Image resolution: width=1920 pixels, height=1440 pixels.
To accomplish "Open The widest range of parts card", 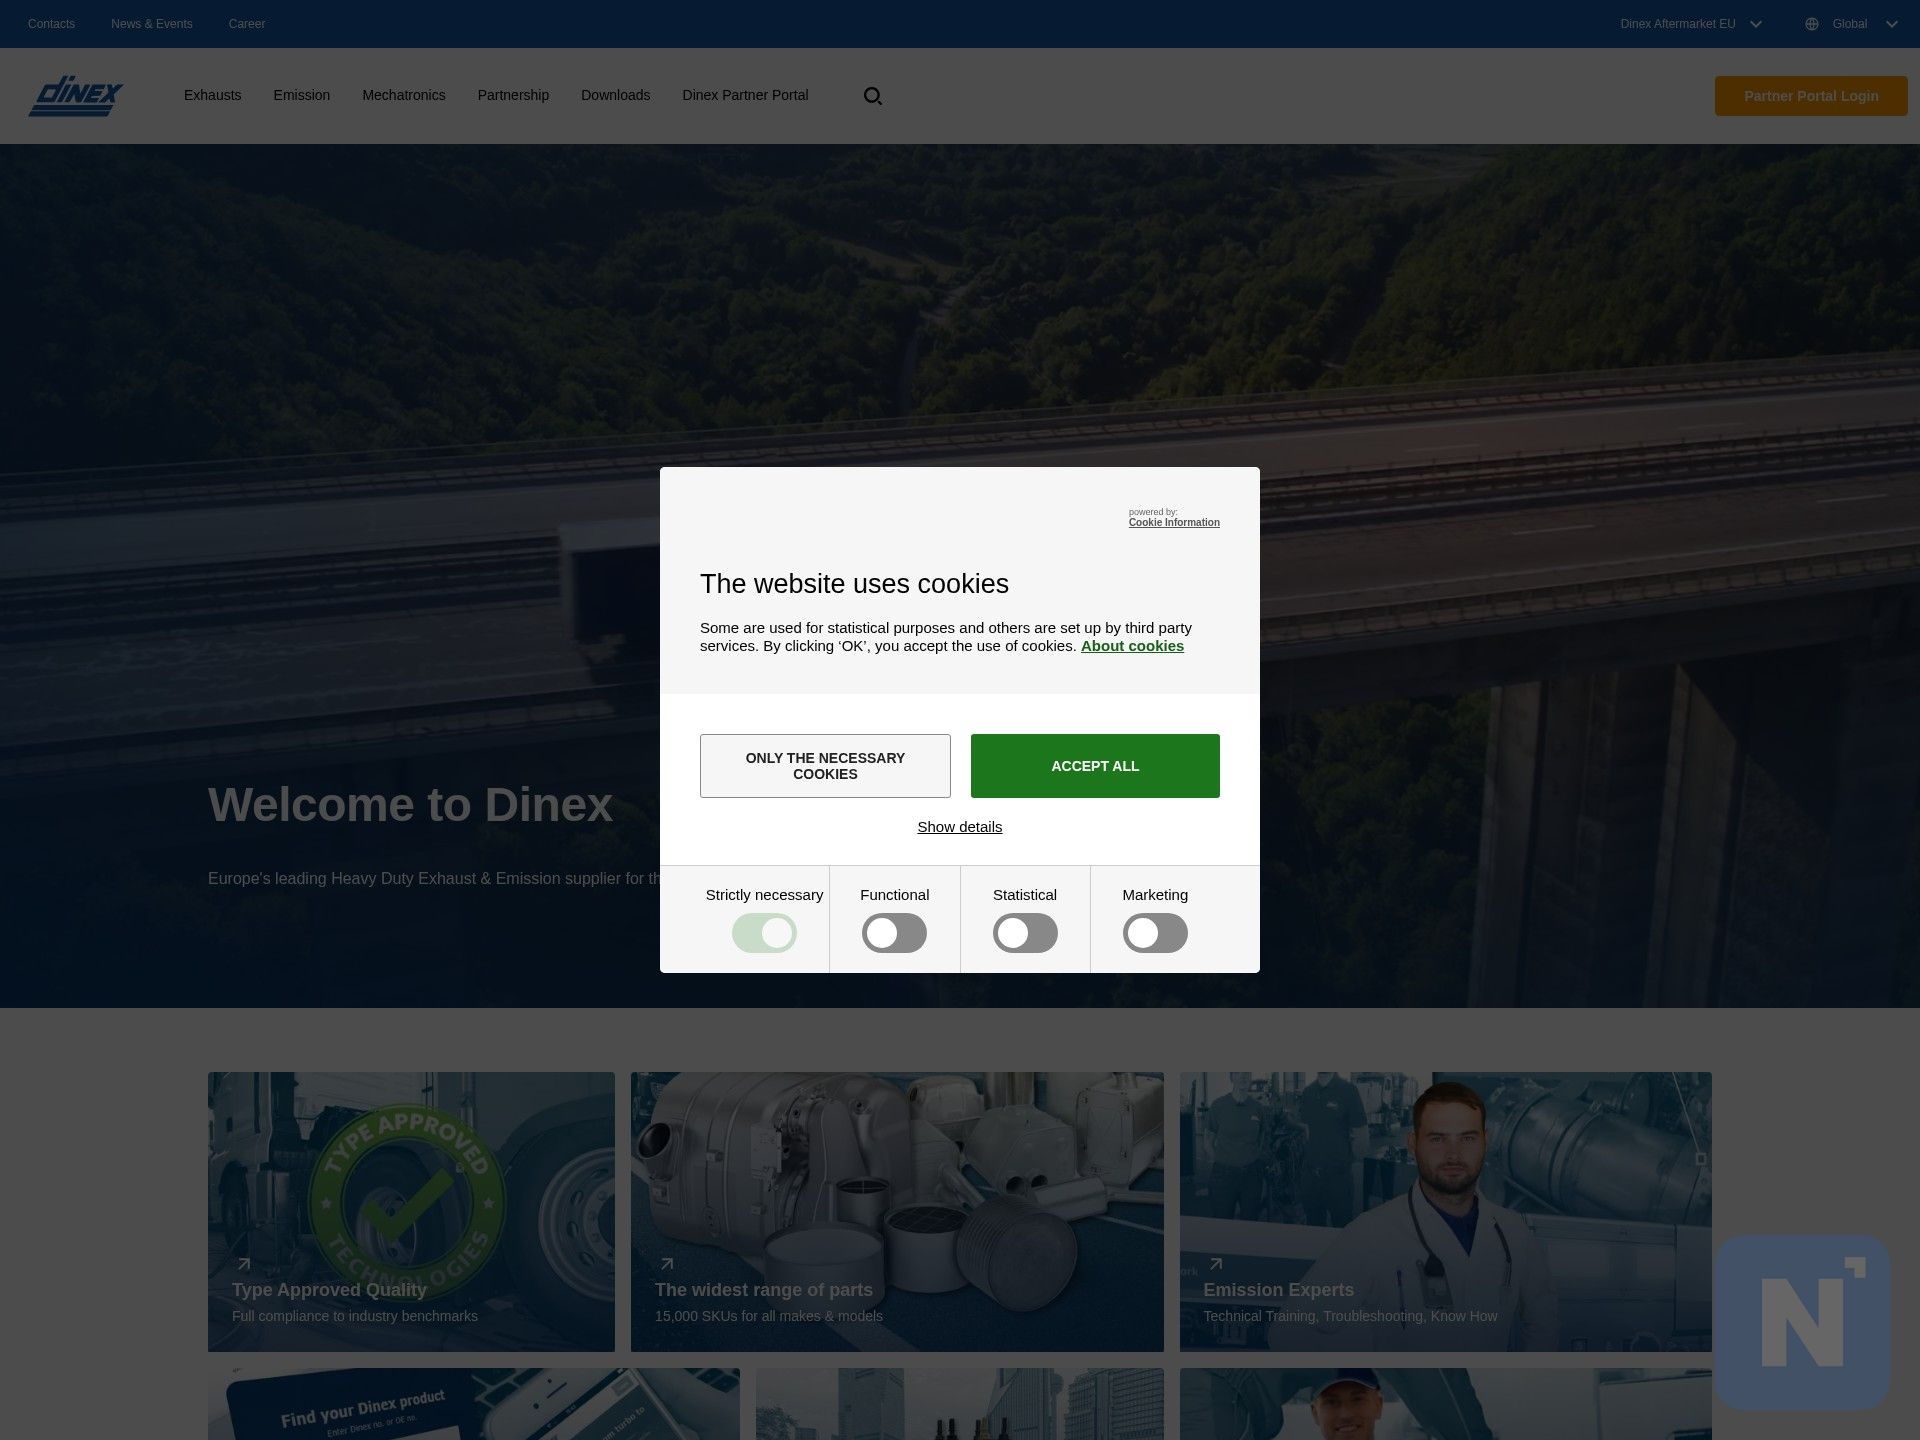I will tap(897, 1212).
